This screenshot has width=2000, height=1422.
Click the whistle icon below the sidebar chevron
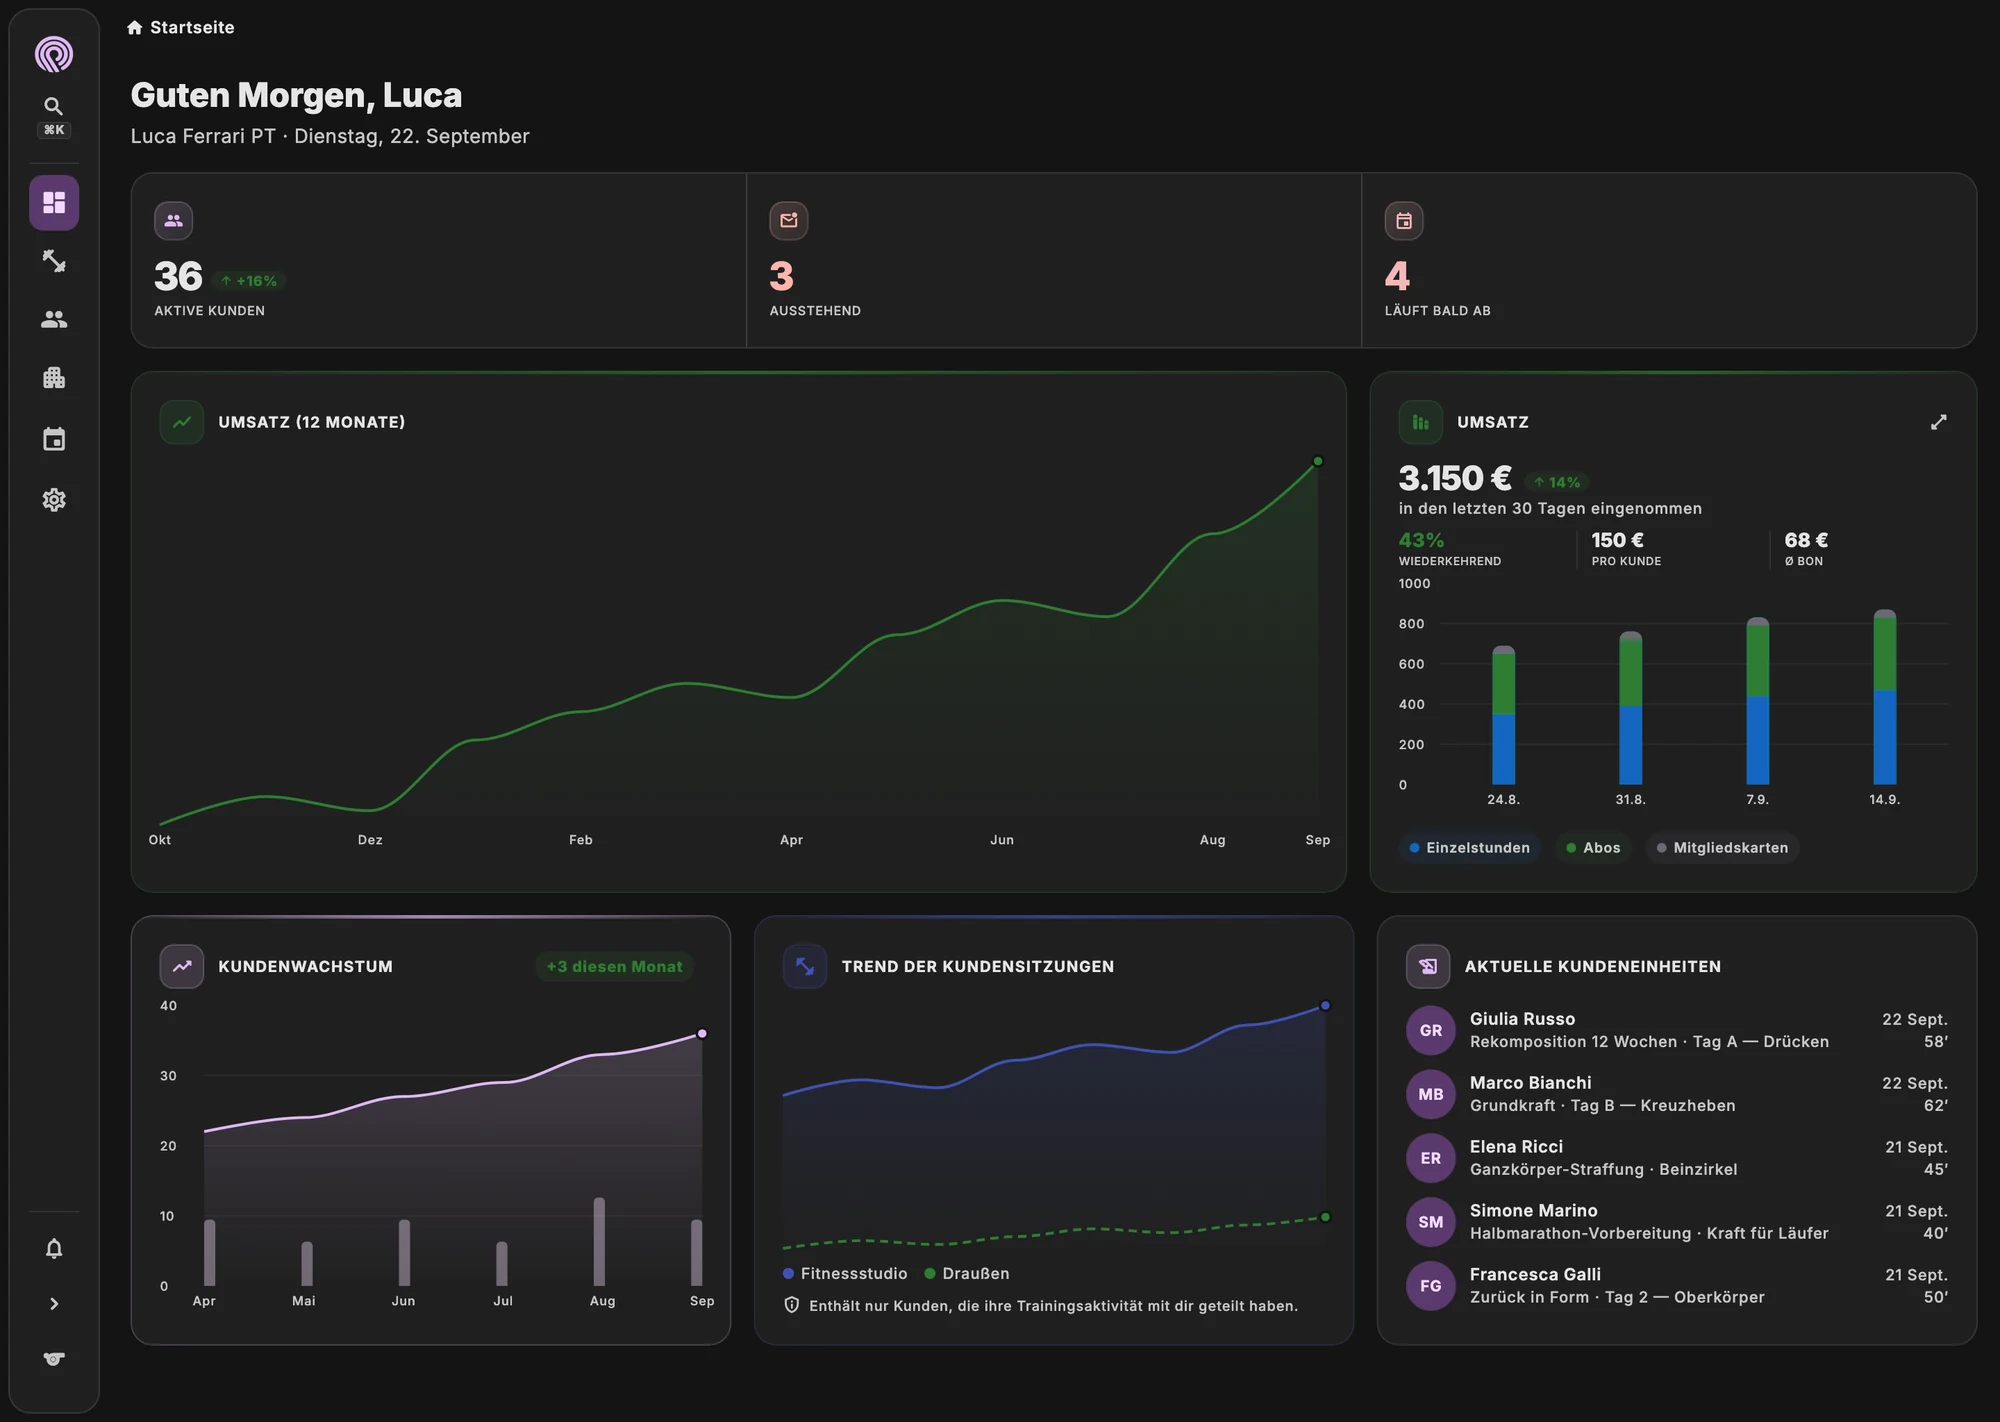click(54, 1359)
